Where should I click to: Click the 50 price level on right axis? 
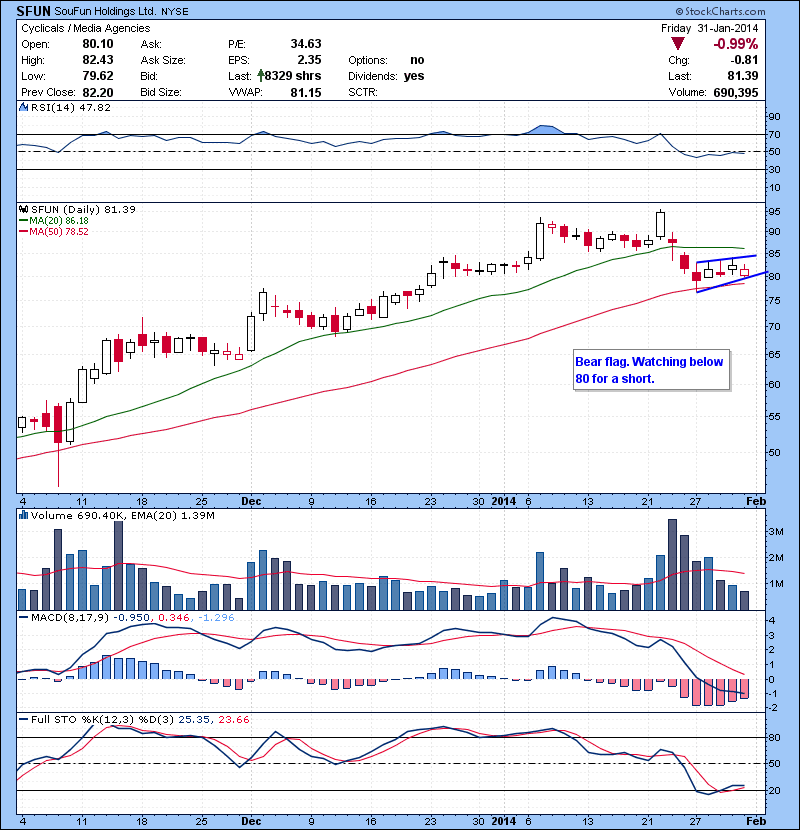point(774,453)
